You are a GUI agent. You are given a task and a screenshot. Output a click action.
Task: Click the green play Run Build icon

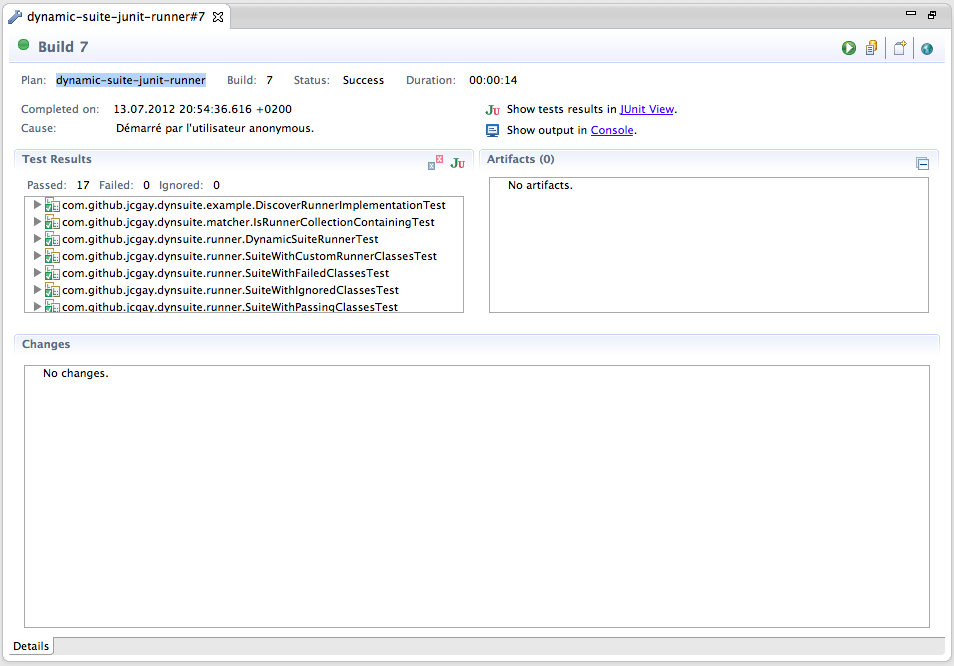(x=849, y=48)
